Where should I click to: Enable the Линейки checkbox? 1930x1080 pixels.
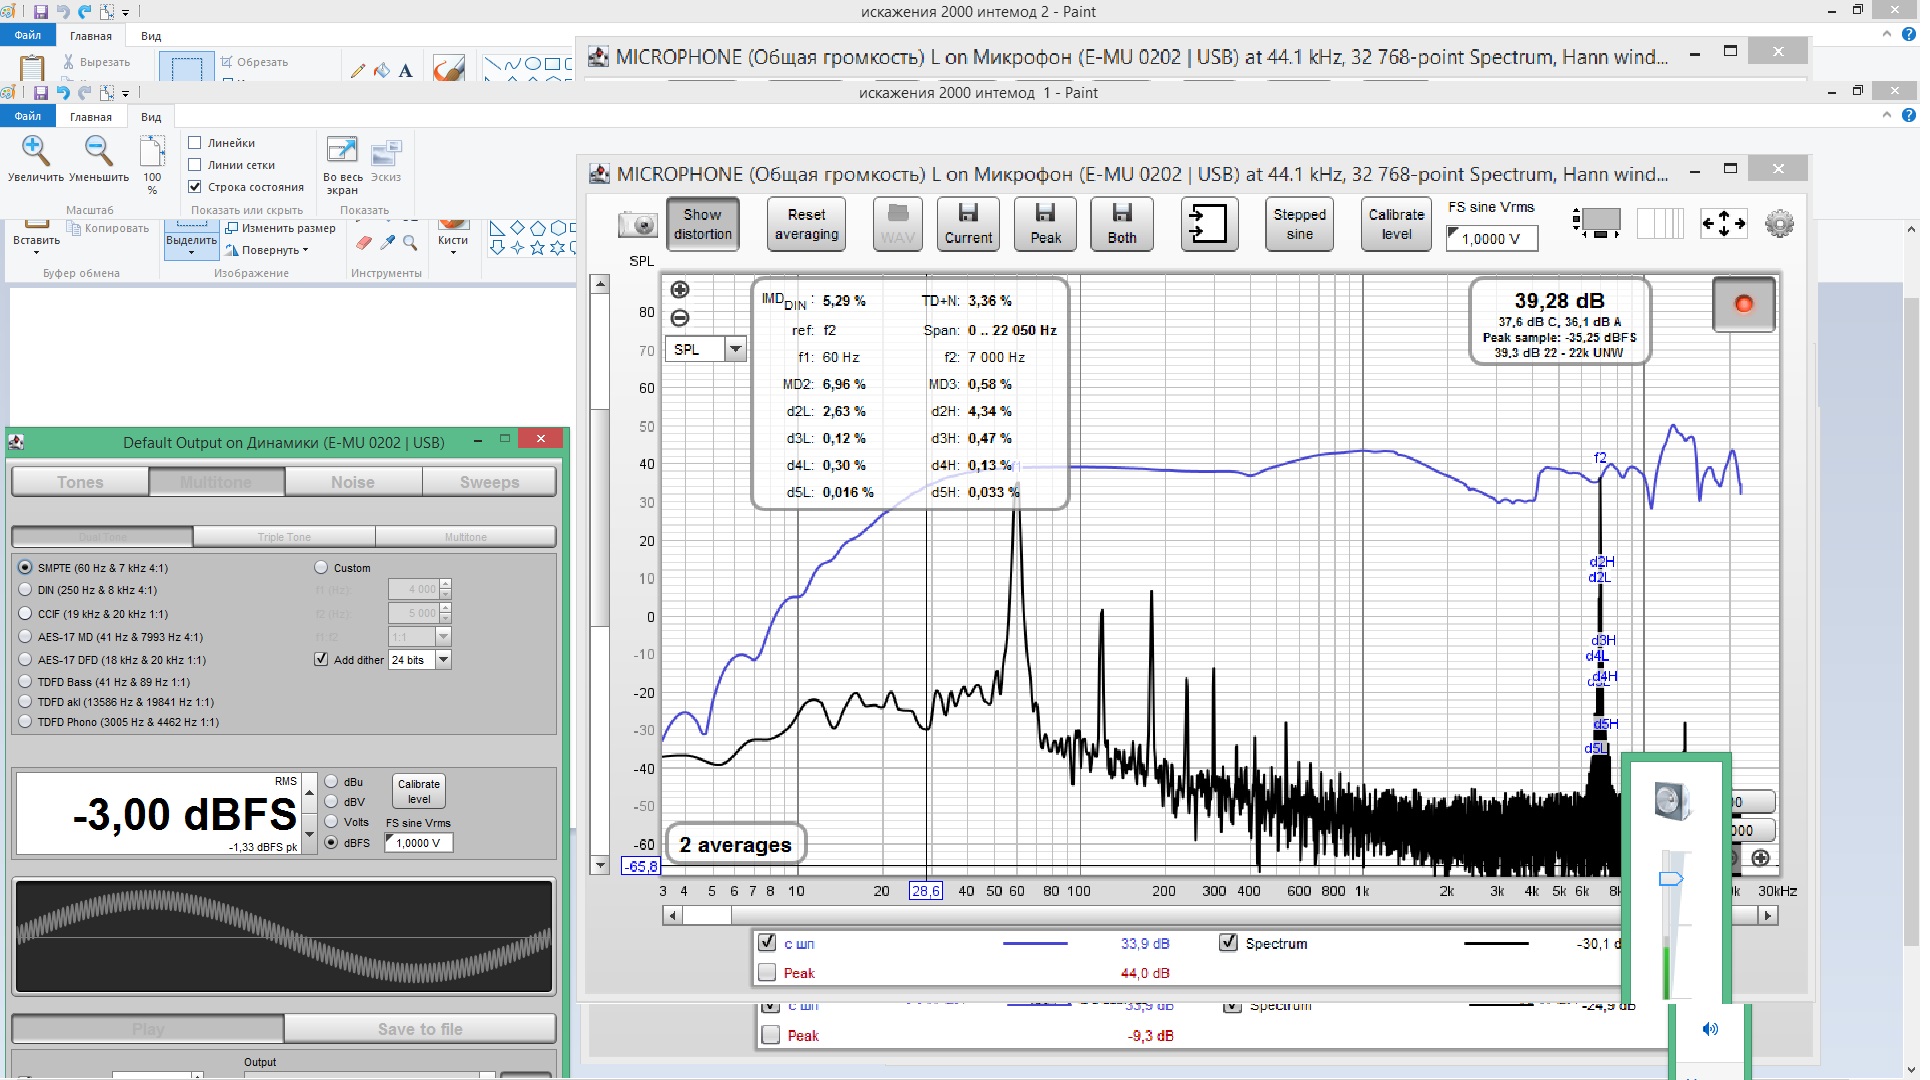click(195, 143)
